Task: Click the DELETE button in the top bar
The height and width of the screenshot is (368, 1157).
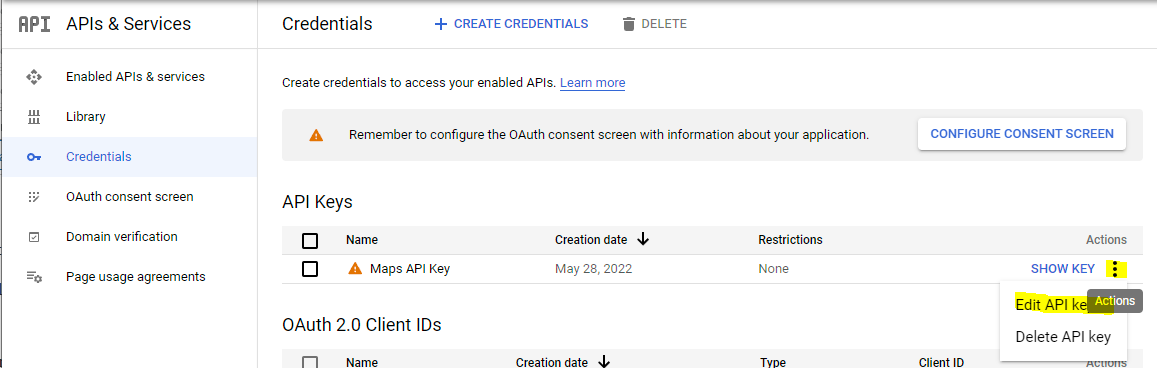Action: click(x=655, y=24)
